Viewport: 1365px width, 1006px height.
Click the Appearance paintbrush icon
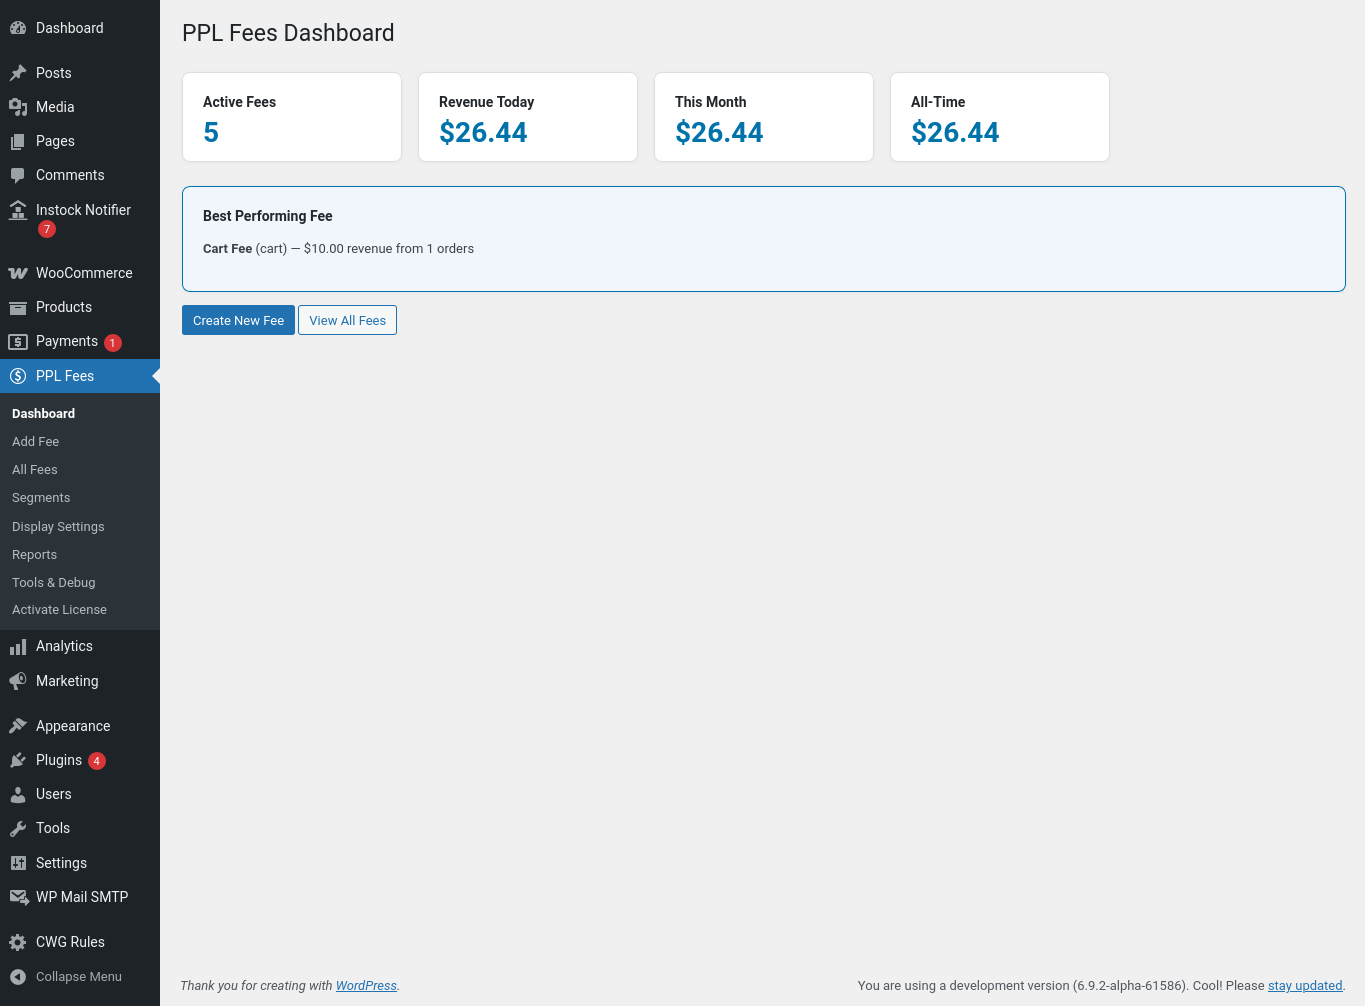pos(18,726)
